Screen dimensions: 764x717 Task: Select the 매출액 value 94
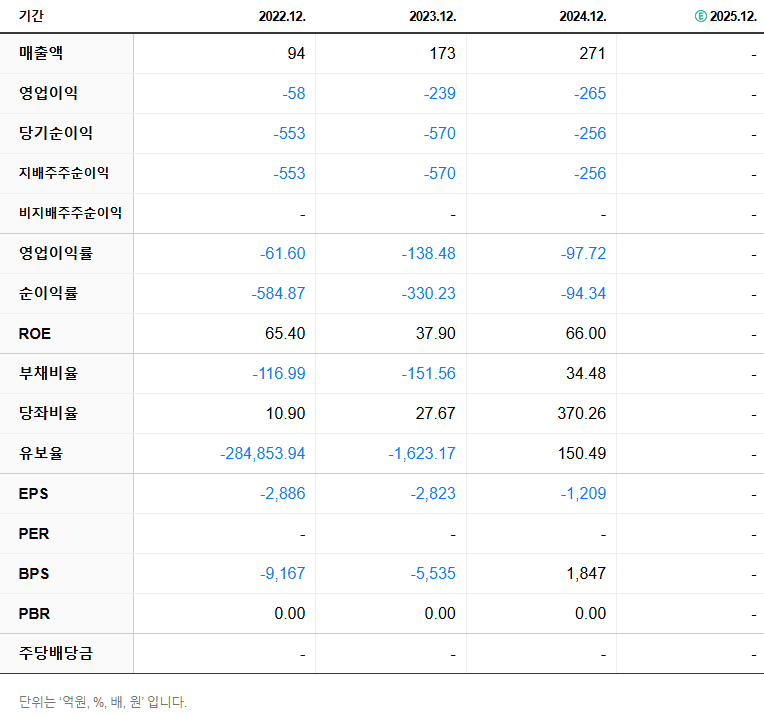[296, 53]
